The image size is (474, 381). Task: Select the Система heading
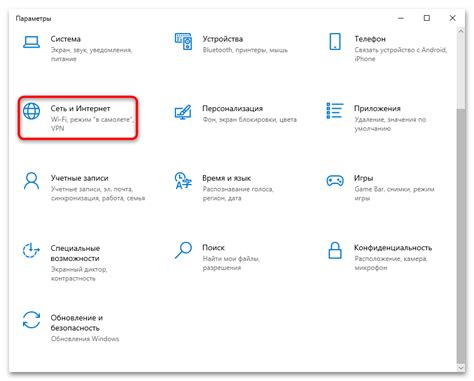pos(66,39)
